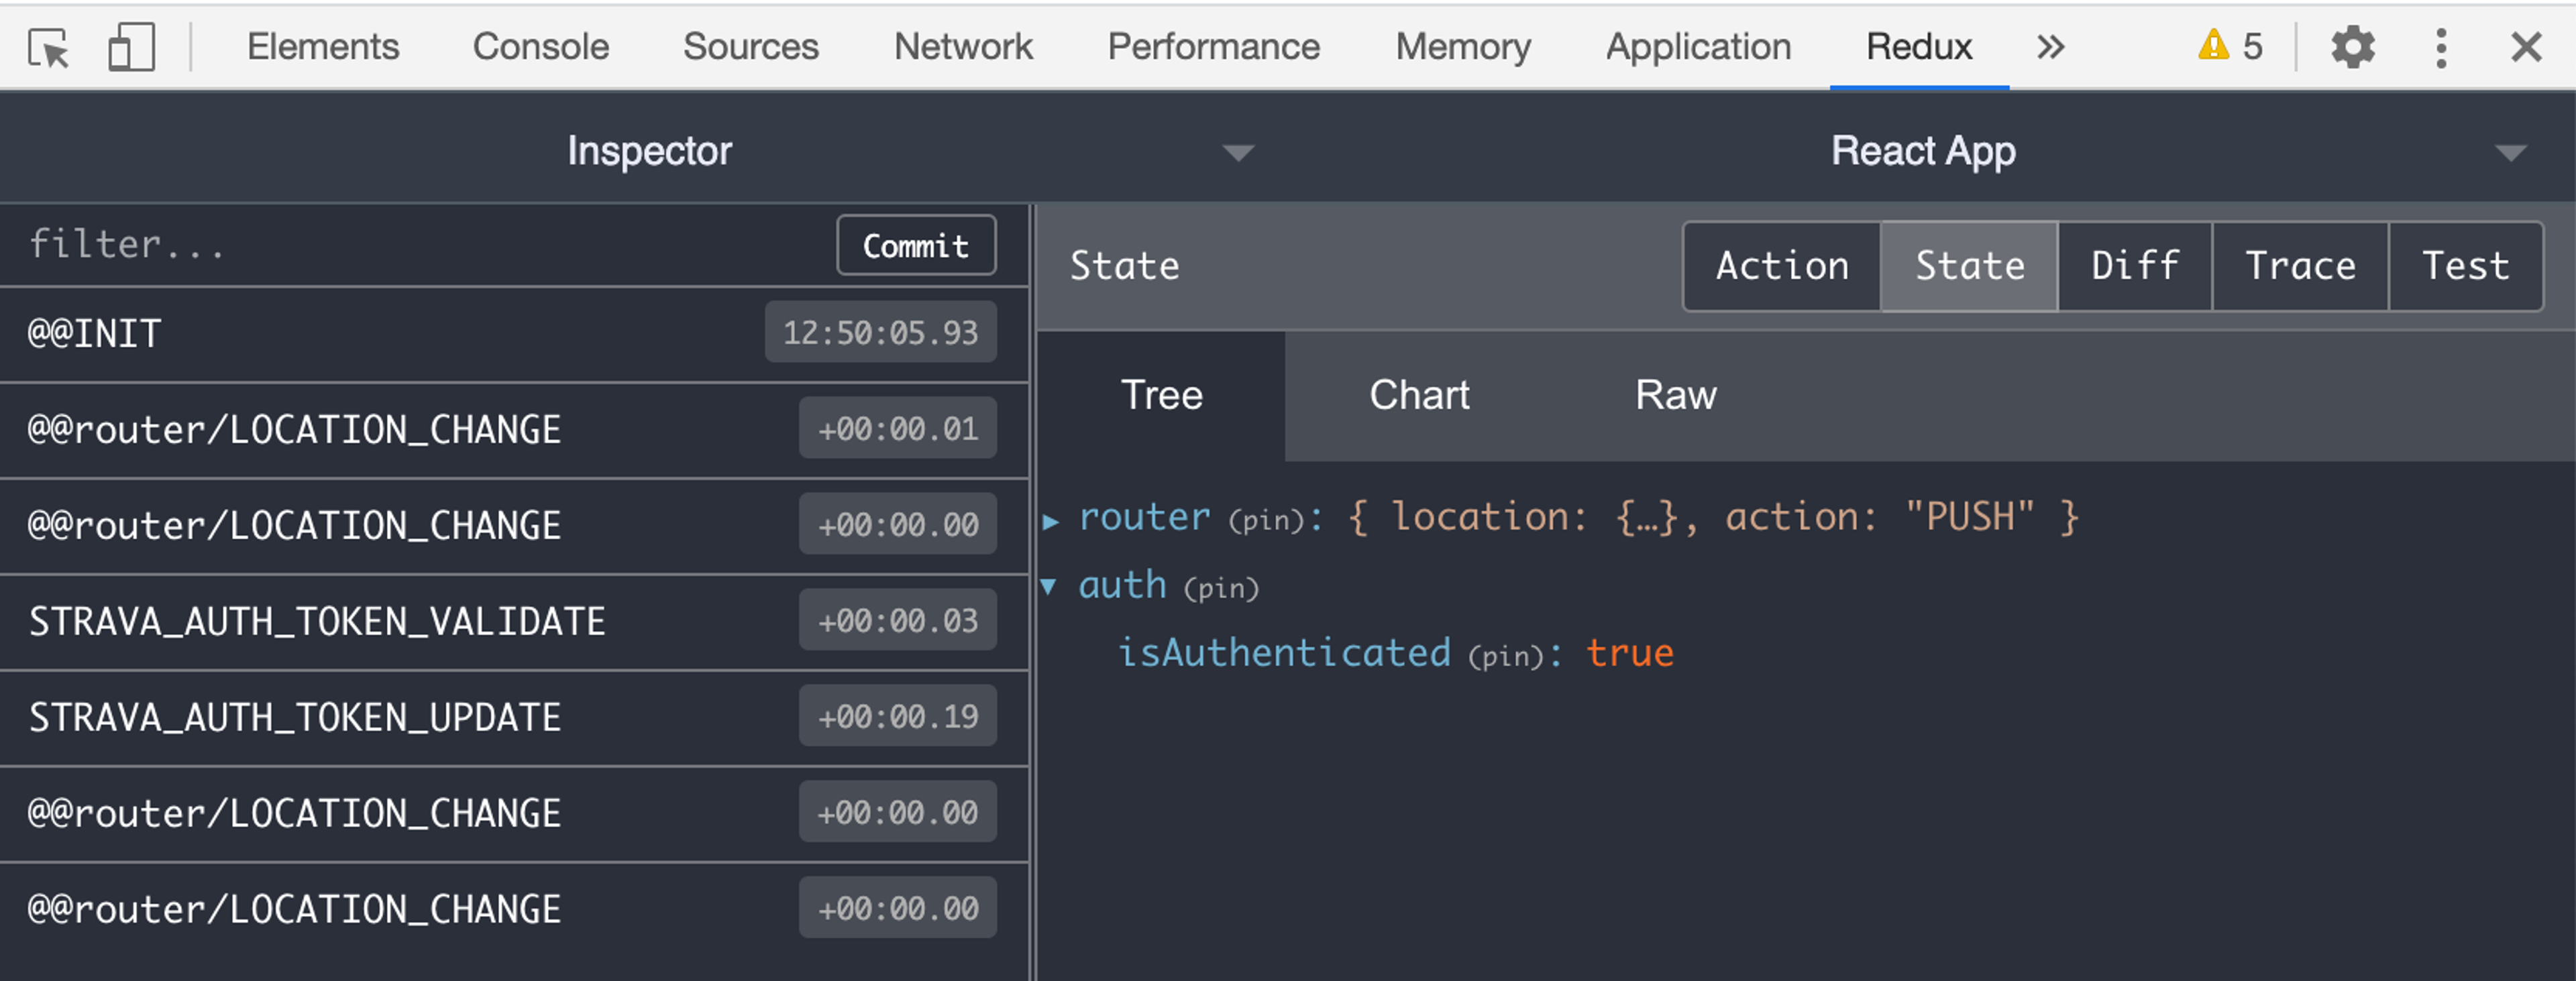Open the three-dot DevTools menu
The height and width of the screenshot is (981, 2576).
click(x=2440, y=47)
